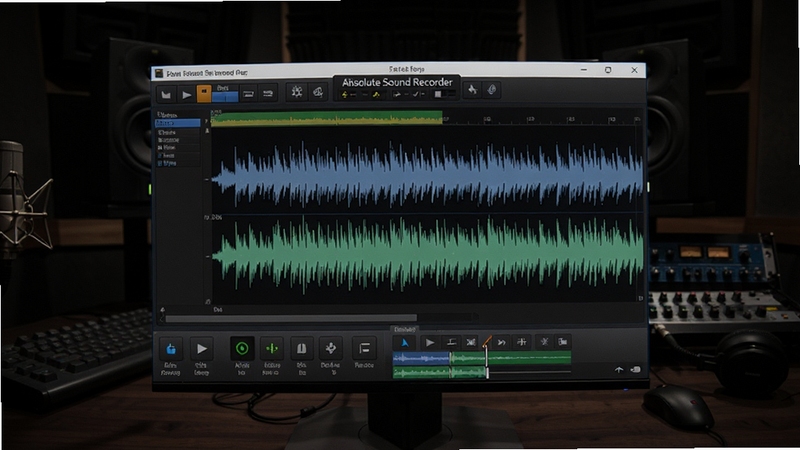Click the play triangle in the top toolbar
The height and width of the screenshot is (450, 800).
187,94
